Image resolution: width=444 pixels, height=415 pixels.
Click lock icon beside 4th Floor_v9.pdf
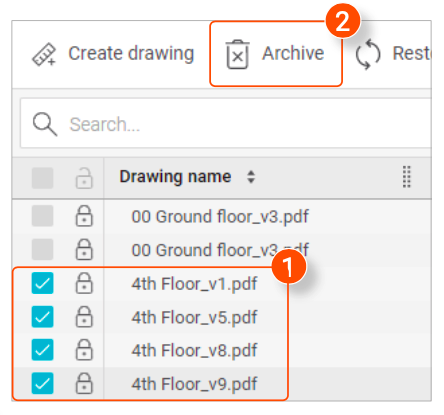pos(84,383)
